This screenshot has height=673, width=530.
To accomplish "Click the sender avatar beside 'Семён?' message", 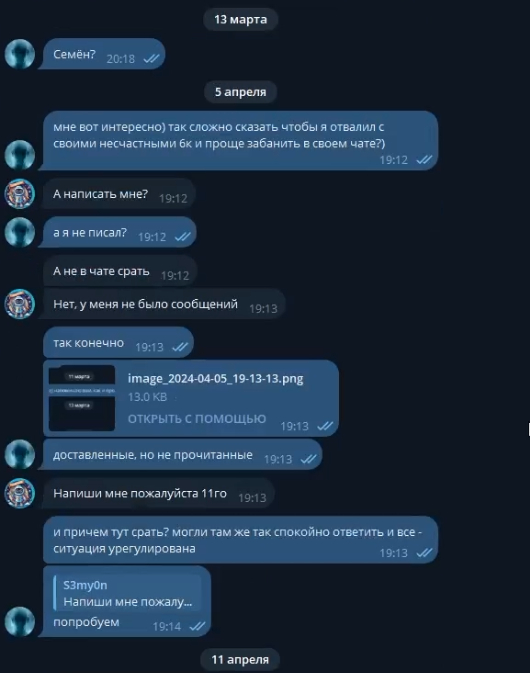I will (20, 54).
